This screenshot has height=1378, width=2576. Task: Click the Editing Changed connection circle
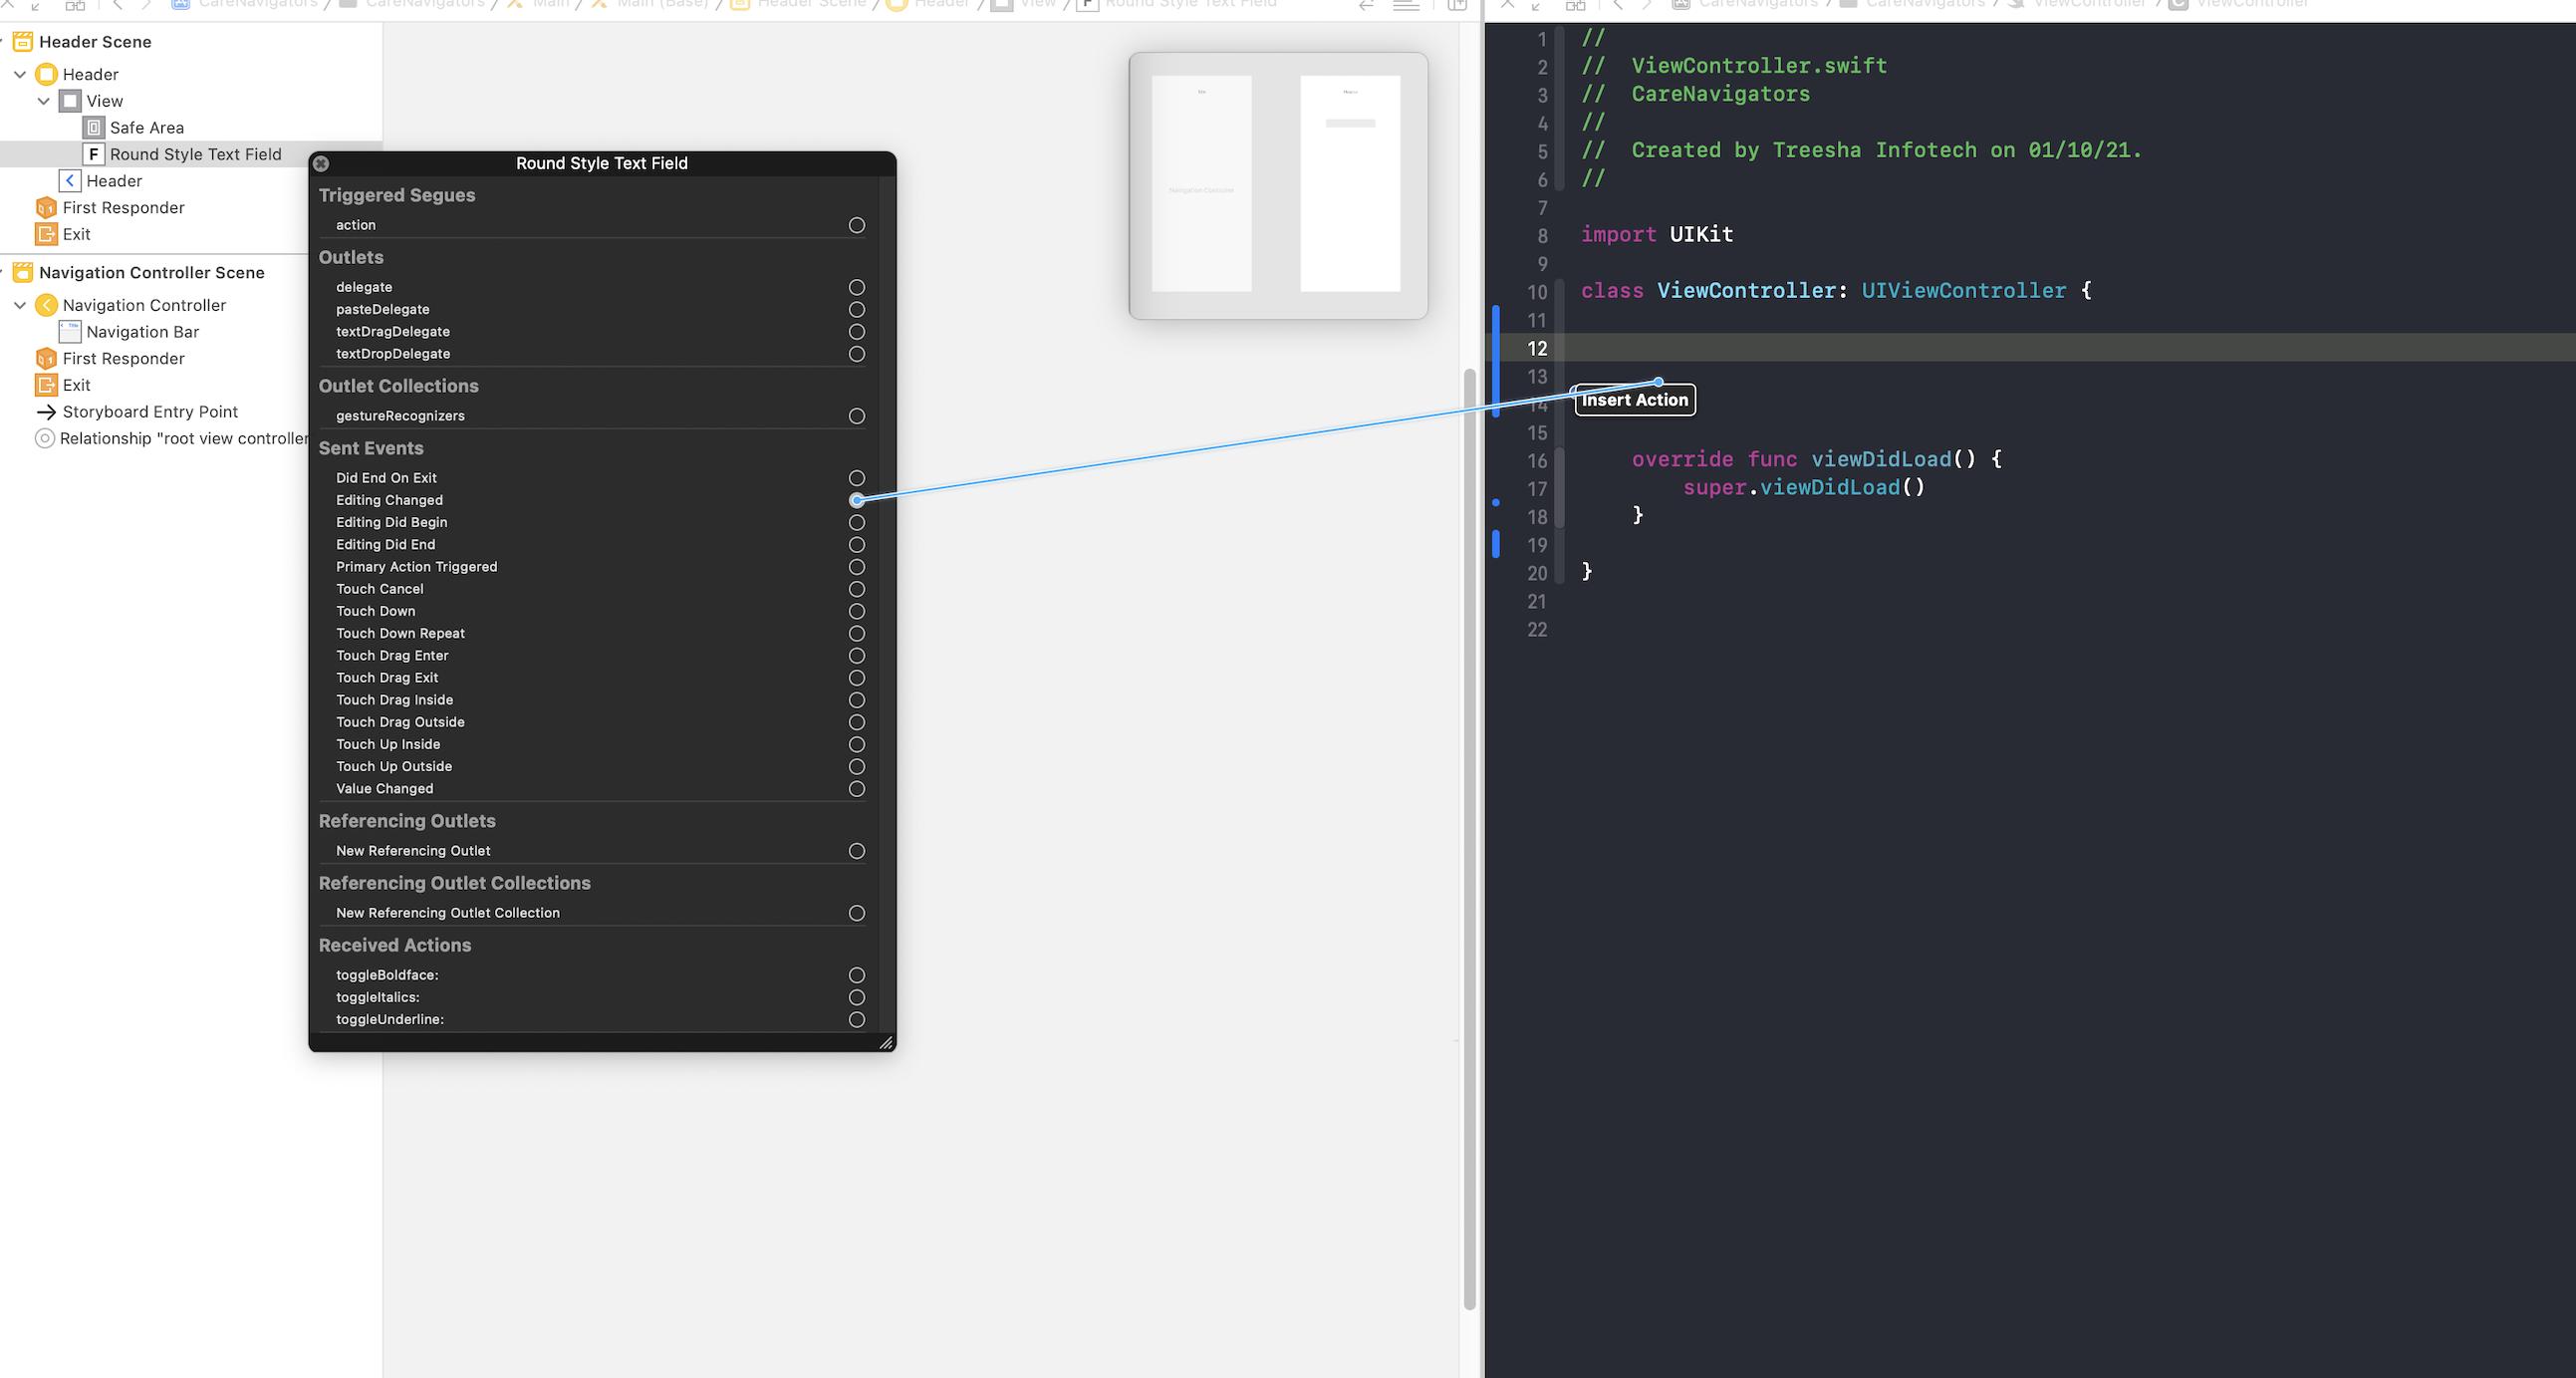(857, 500)
